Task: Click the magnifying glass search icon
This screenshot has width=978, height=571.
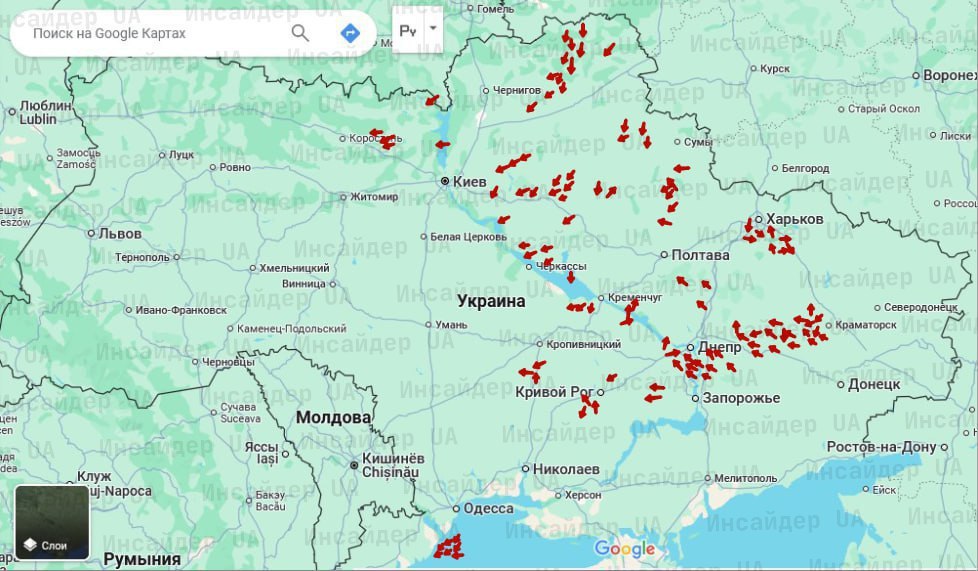Action: 300,33
